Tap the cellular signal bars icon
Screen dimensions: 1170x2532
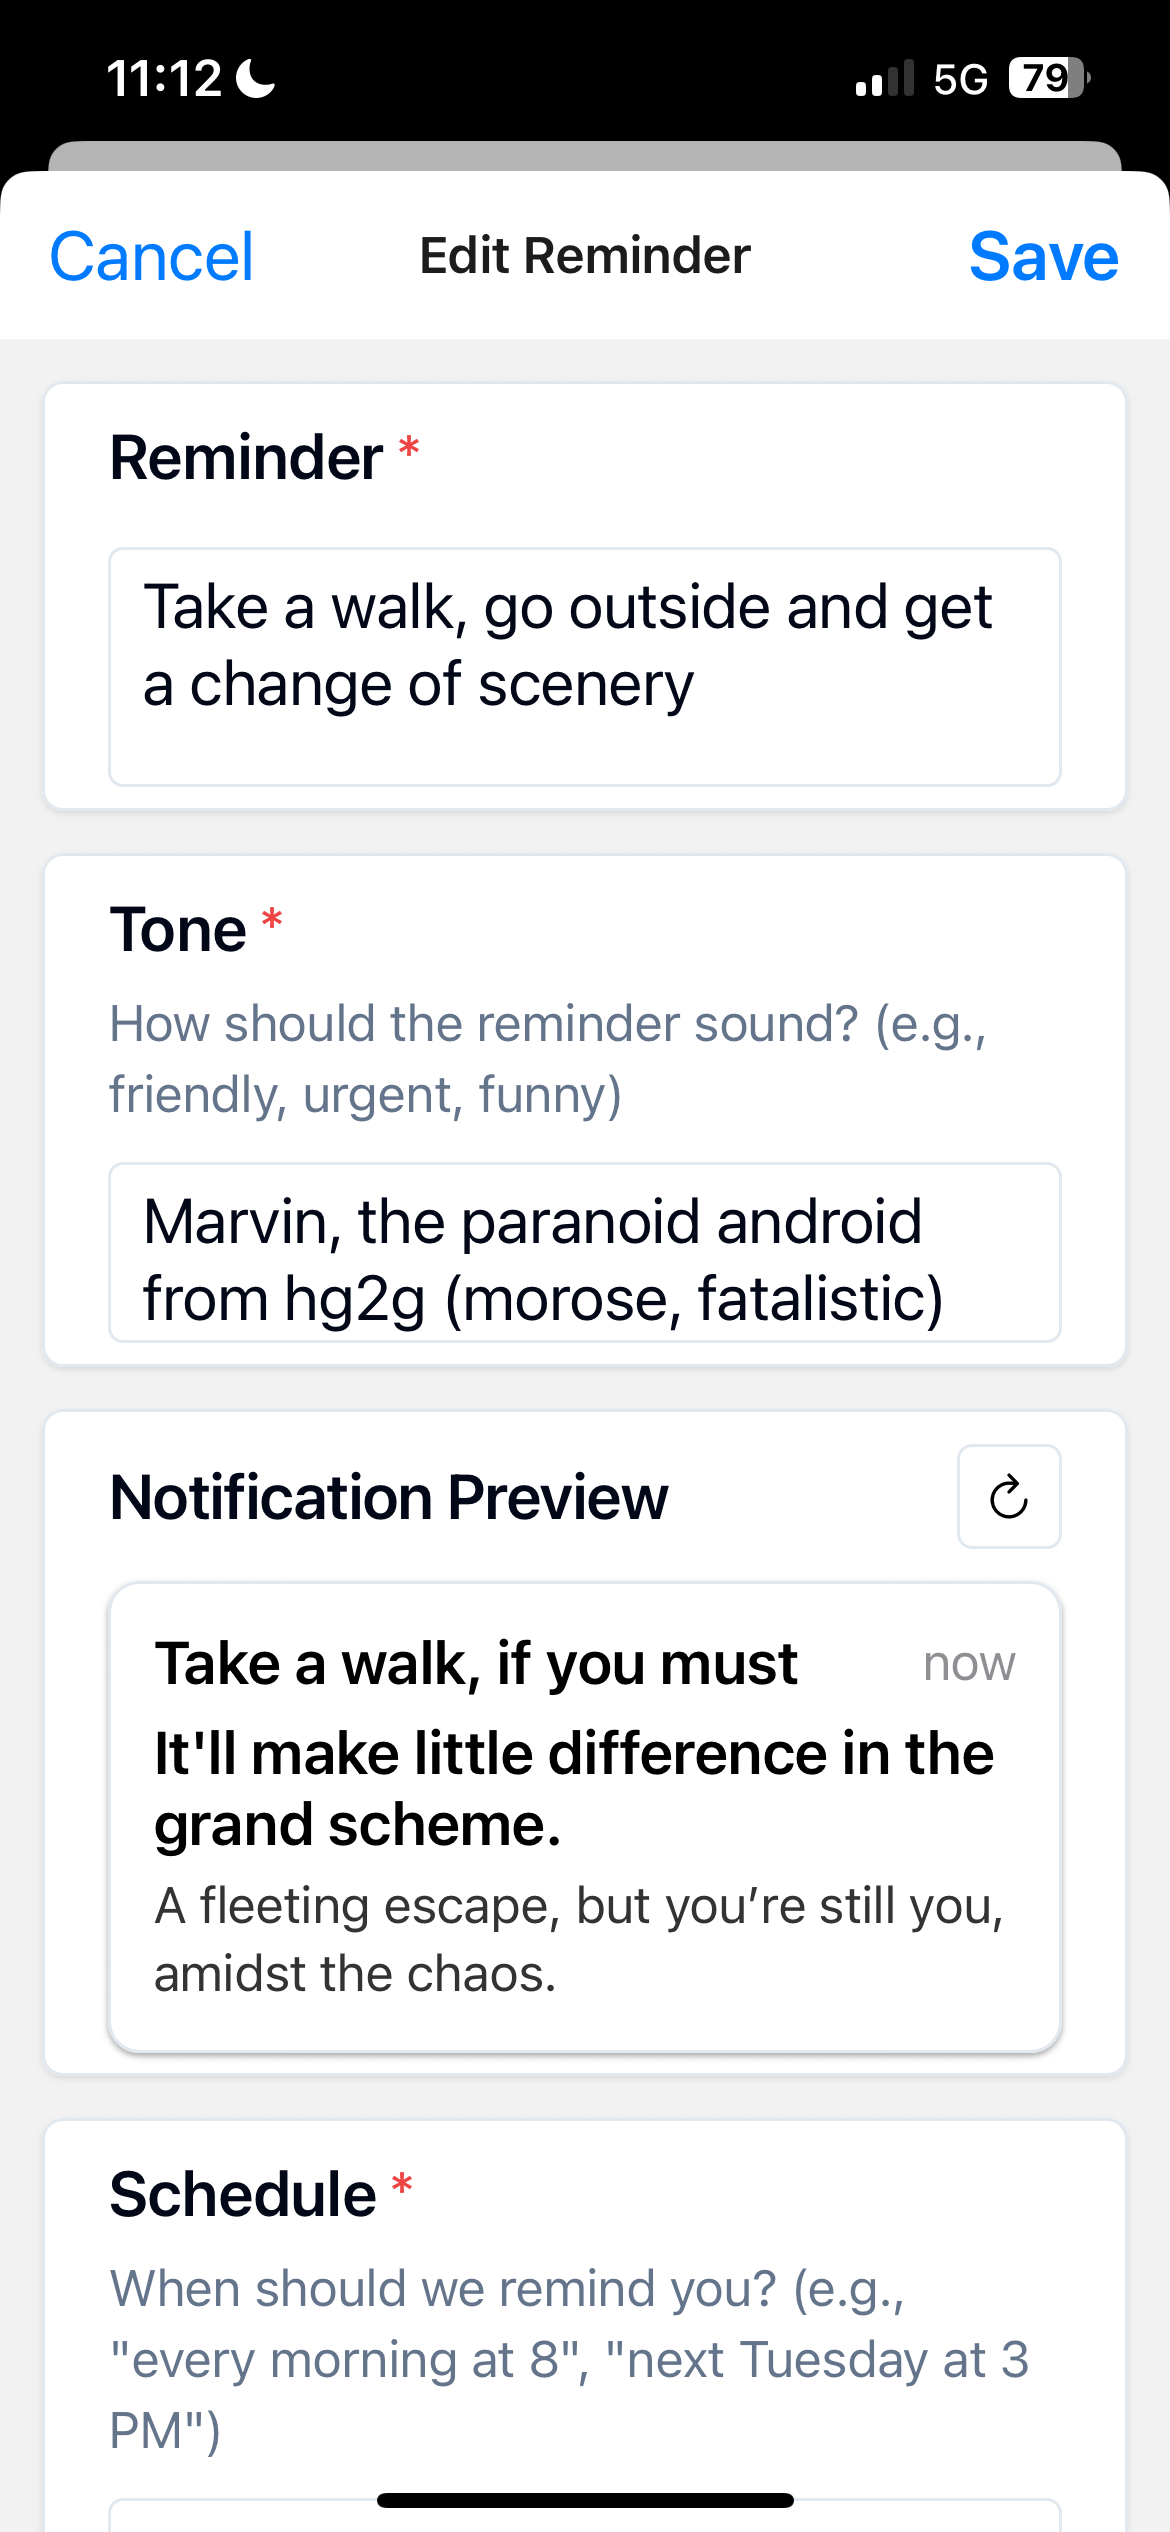click(x=884, y=78)
